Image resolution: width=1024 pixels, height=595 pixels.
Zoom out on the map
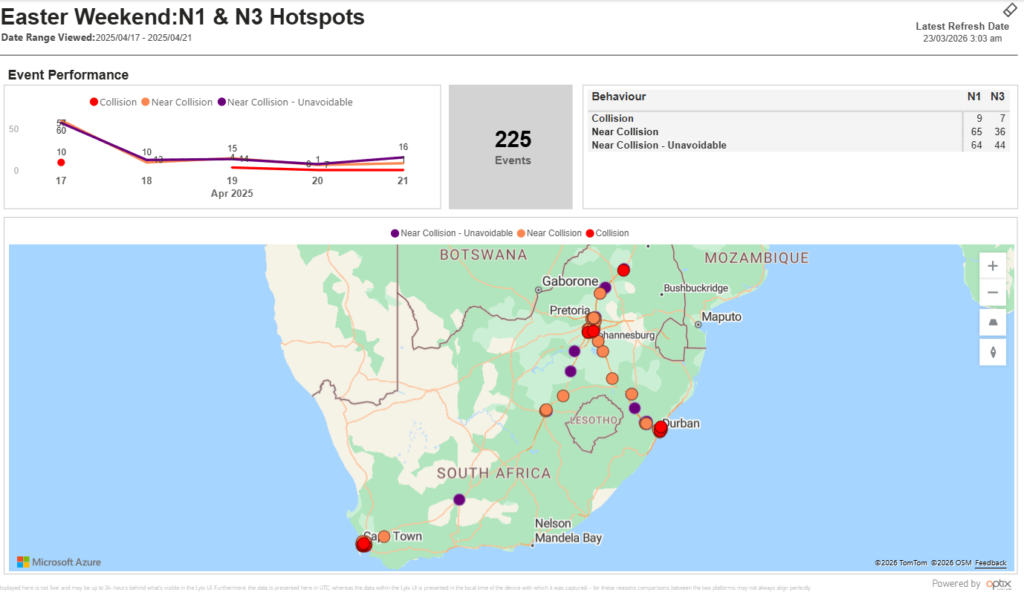(x=992, y=293)
